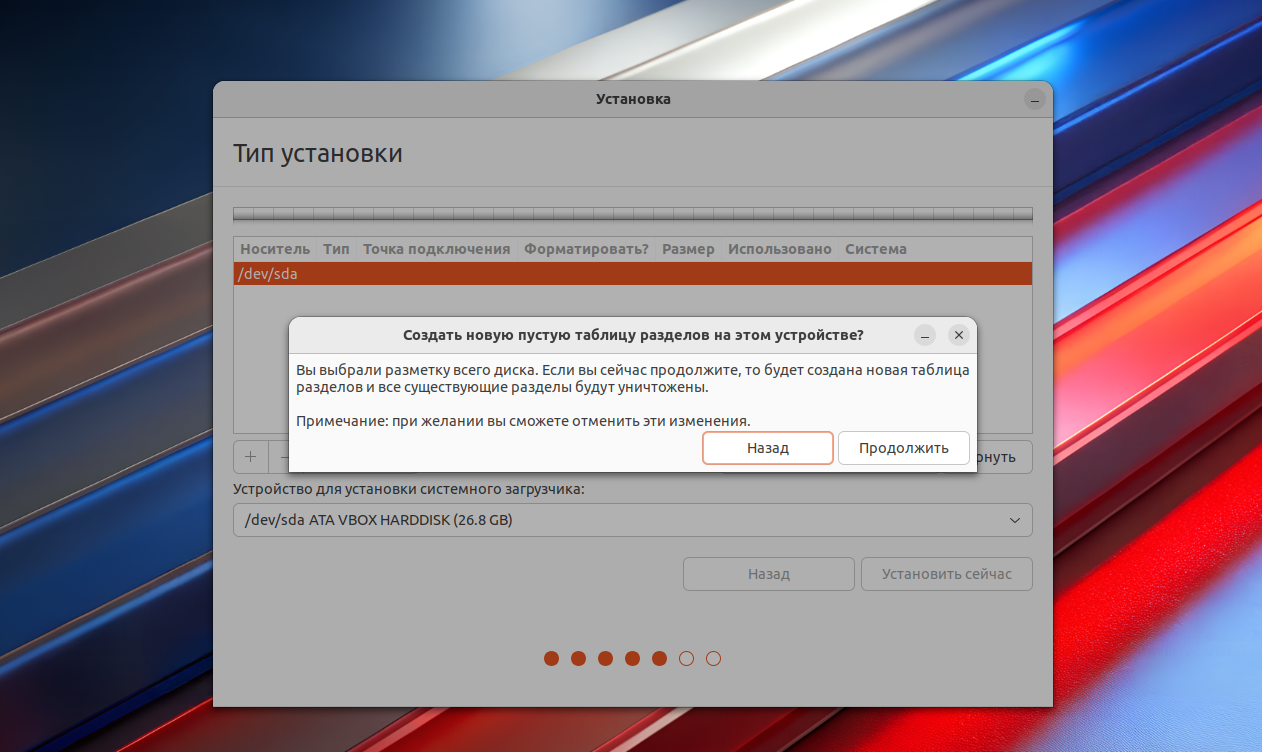Click the Размер column header
The height and width of the screenshot is (752, 1262).
(x=688, y=249)
